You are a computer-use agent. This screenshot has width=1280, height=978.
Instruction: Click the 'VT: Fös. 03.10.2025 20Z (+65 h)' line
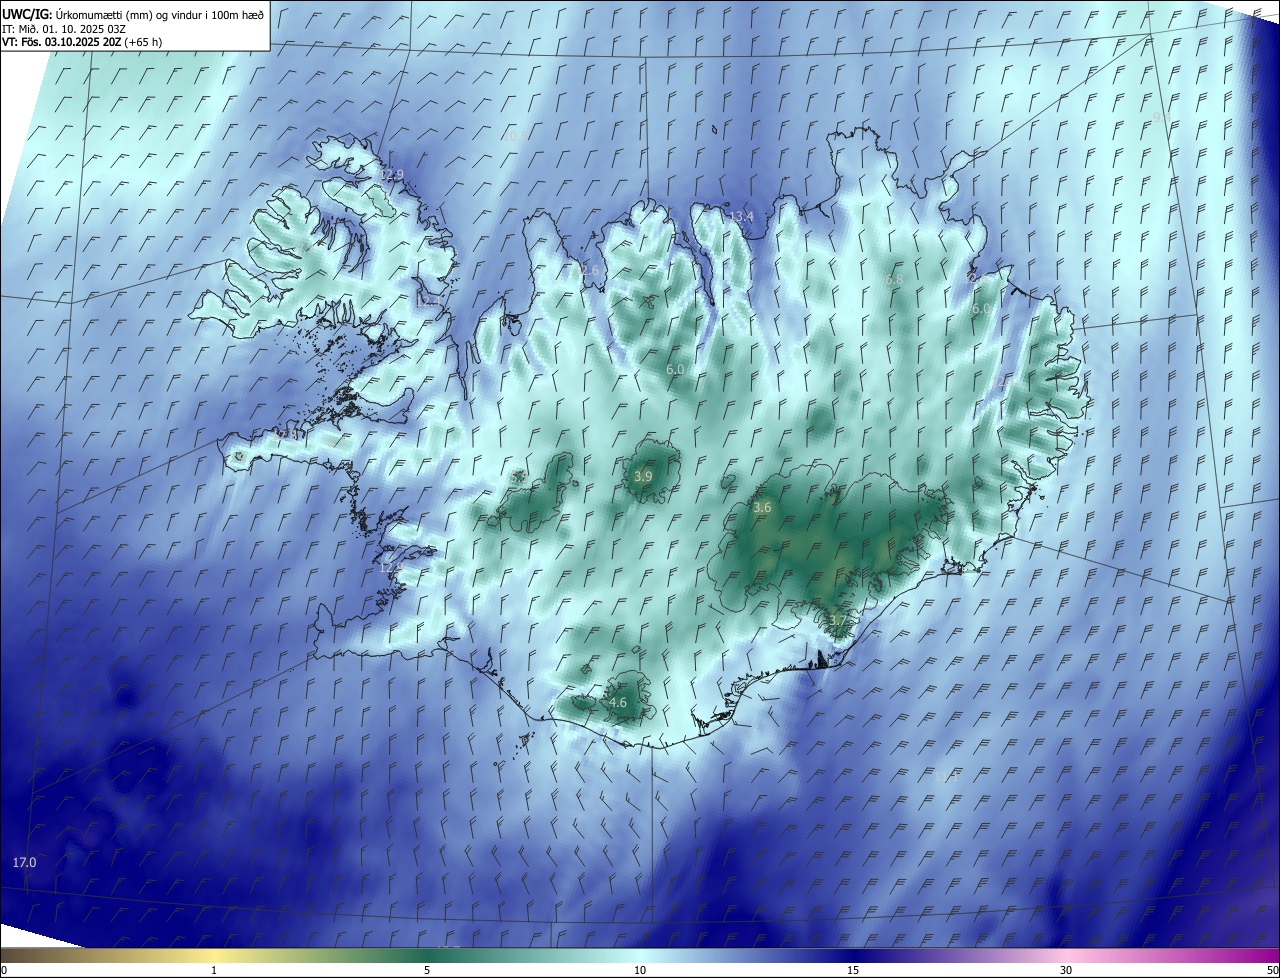click(x=82, y=42)
